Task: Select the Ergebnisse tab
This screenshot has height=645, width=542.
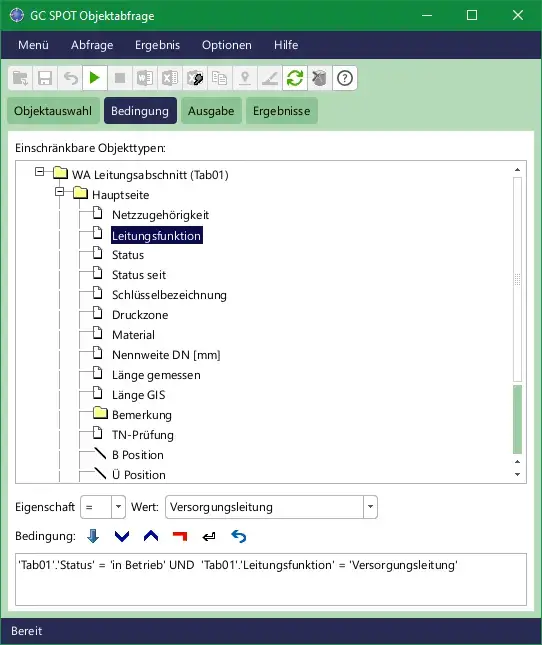Action: (x=281, y=111)
